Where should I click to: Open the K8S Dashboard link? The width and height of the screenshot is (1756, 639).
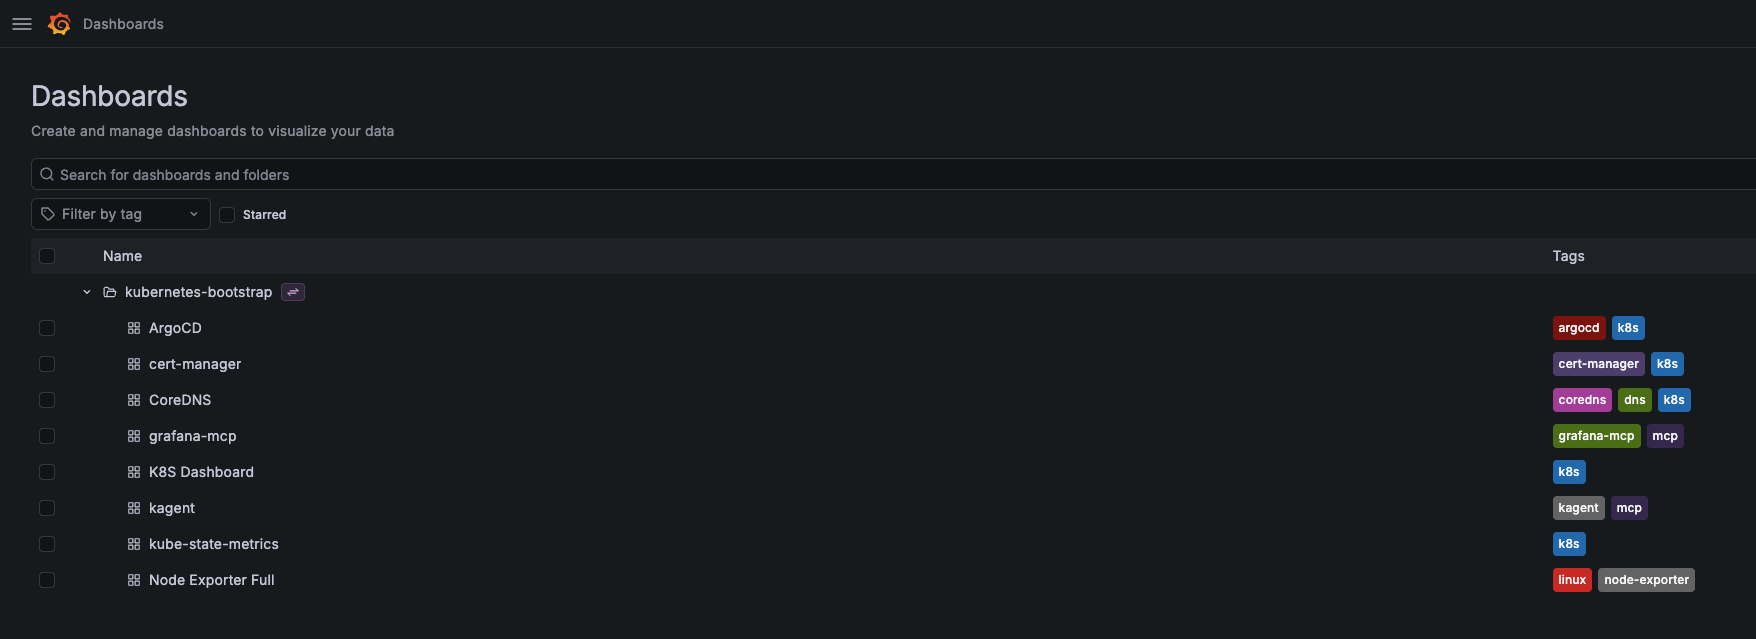point(201,472)
